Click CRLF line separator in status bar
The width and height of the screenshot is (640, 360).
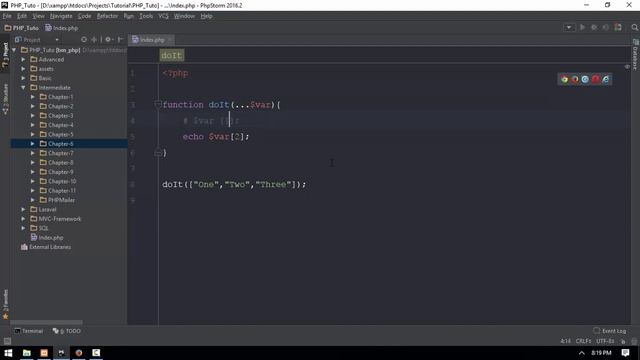pos(583,341)
